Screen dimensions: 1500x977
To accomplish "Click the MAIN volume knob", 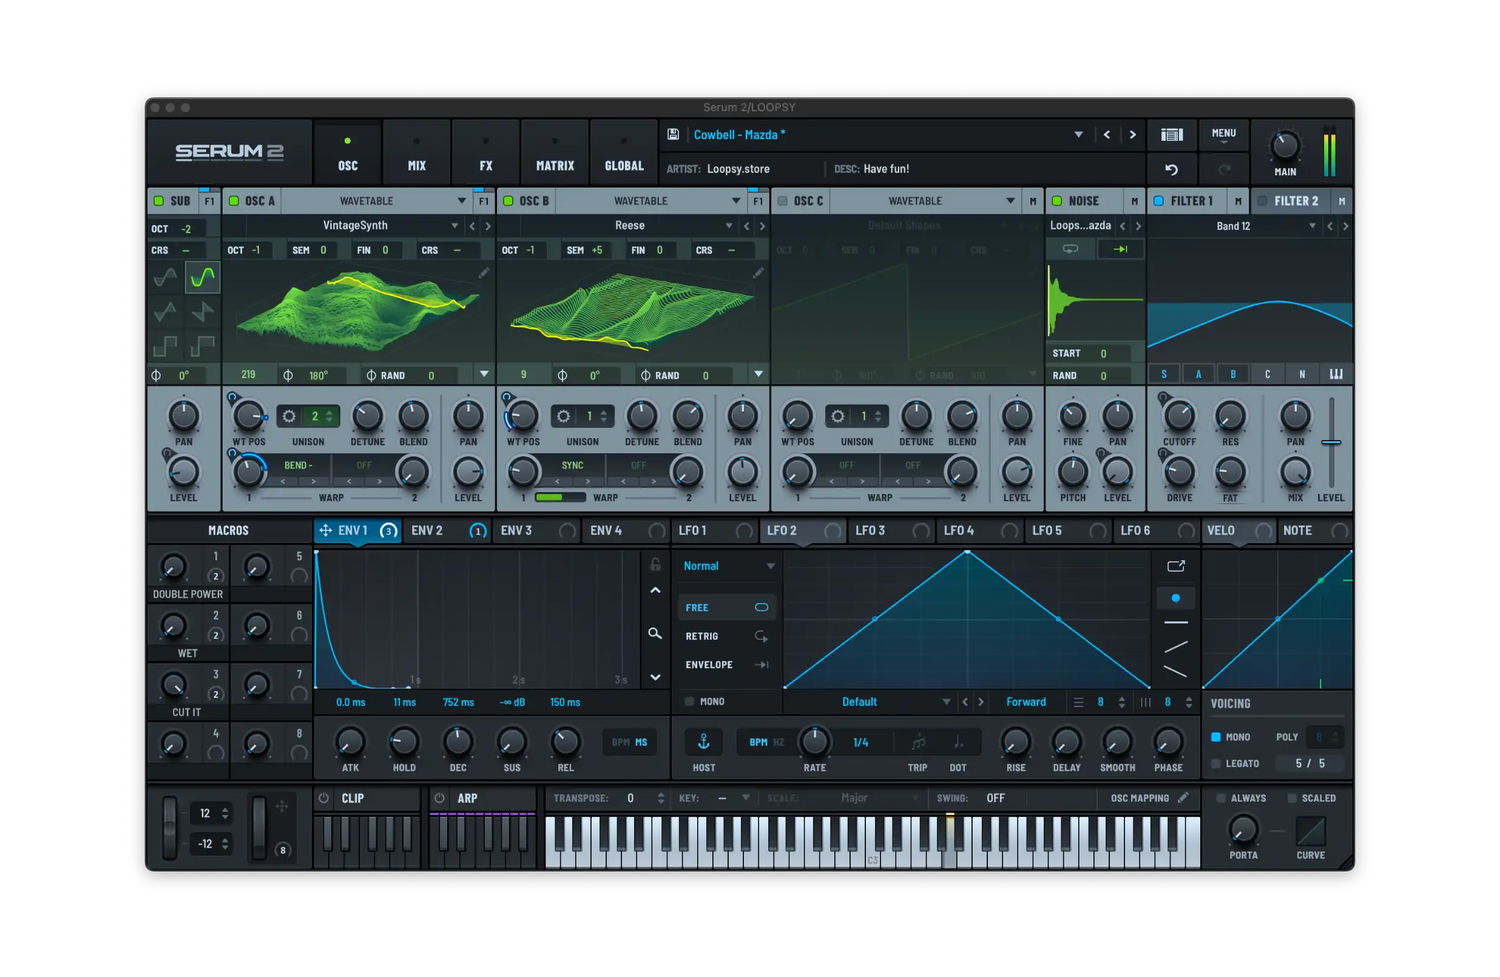I will pyautogui.click(x=1285, y=146).
